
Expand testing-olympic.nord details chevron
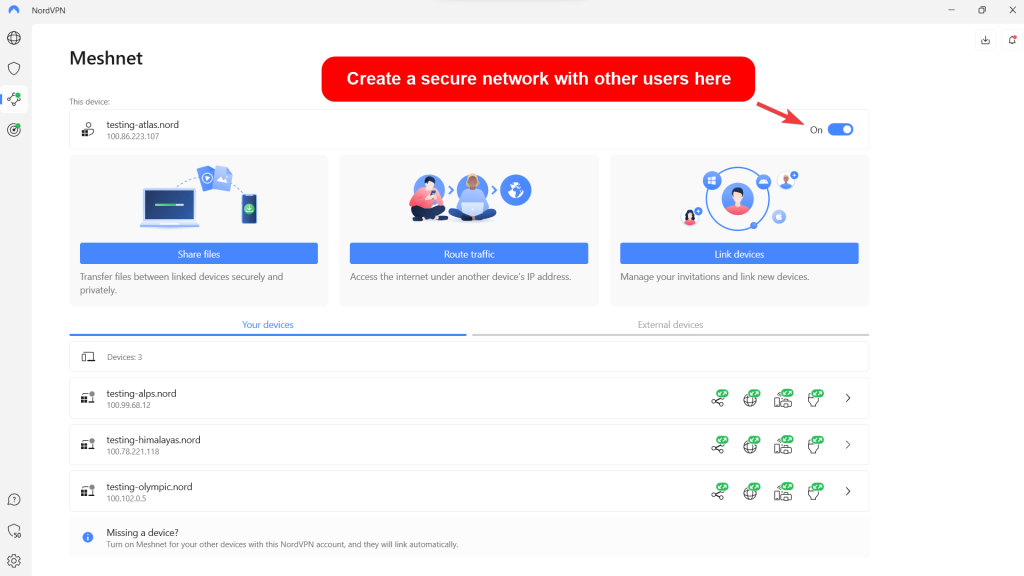848,491
